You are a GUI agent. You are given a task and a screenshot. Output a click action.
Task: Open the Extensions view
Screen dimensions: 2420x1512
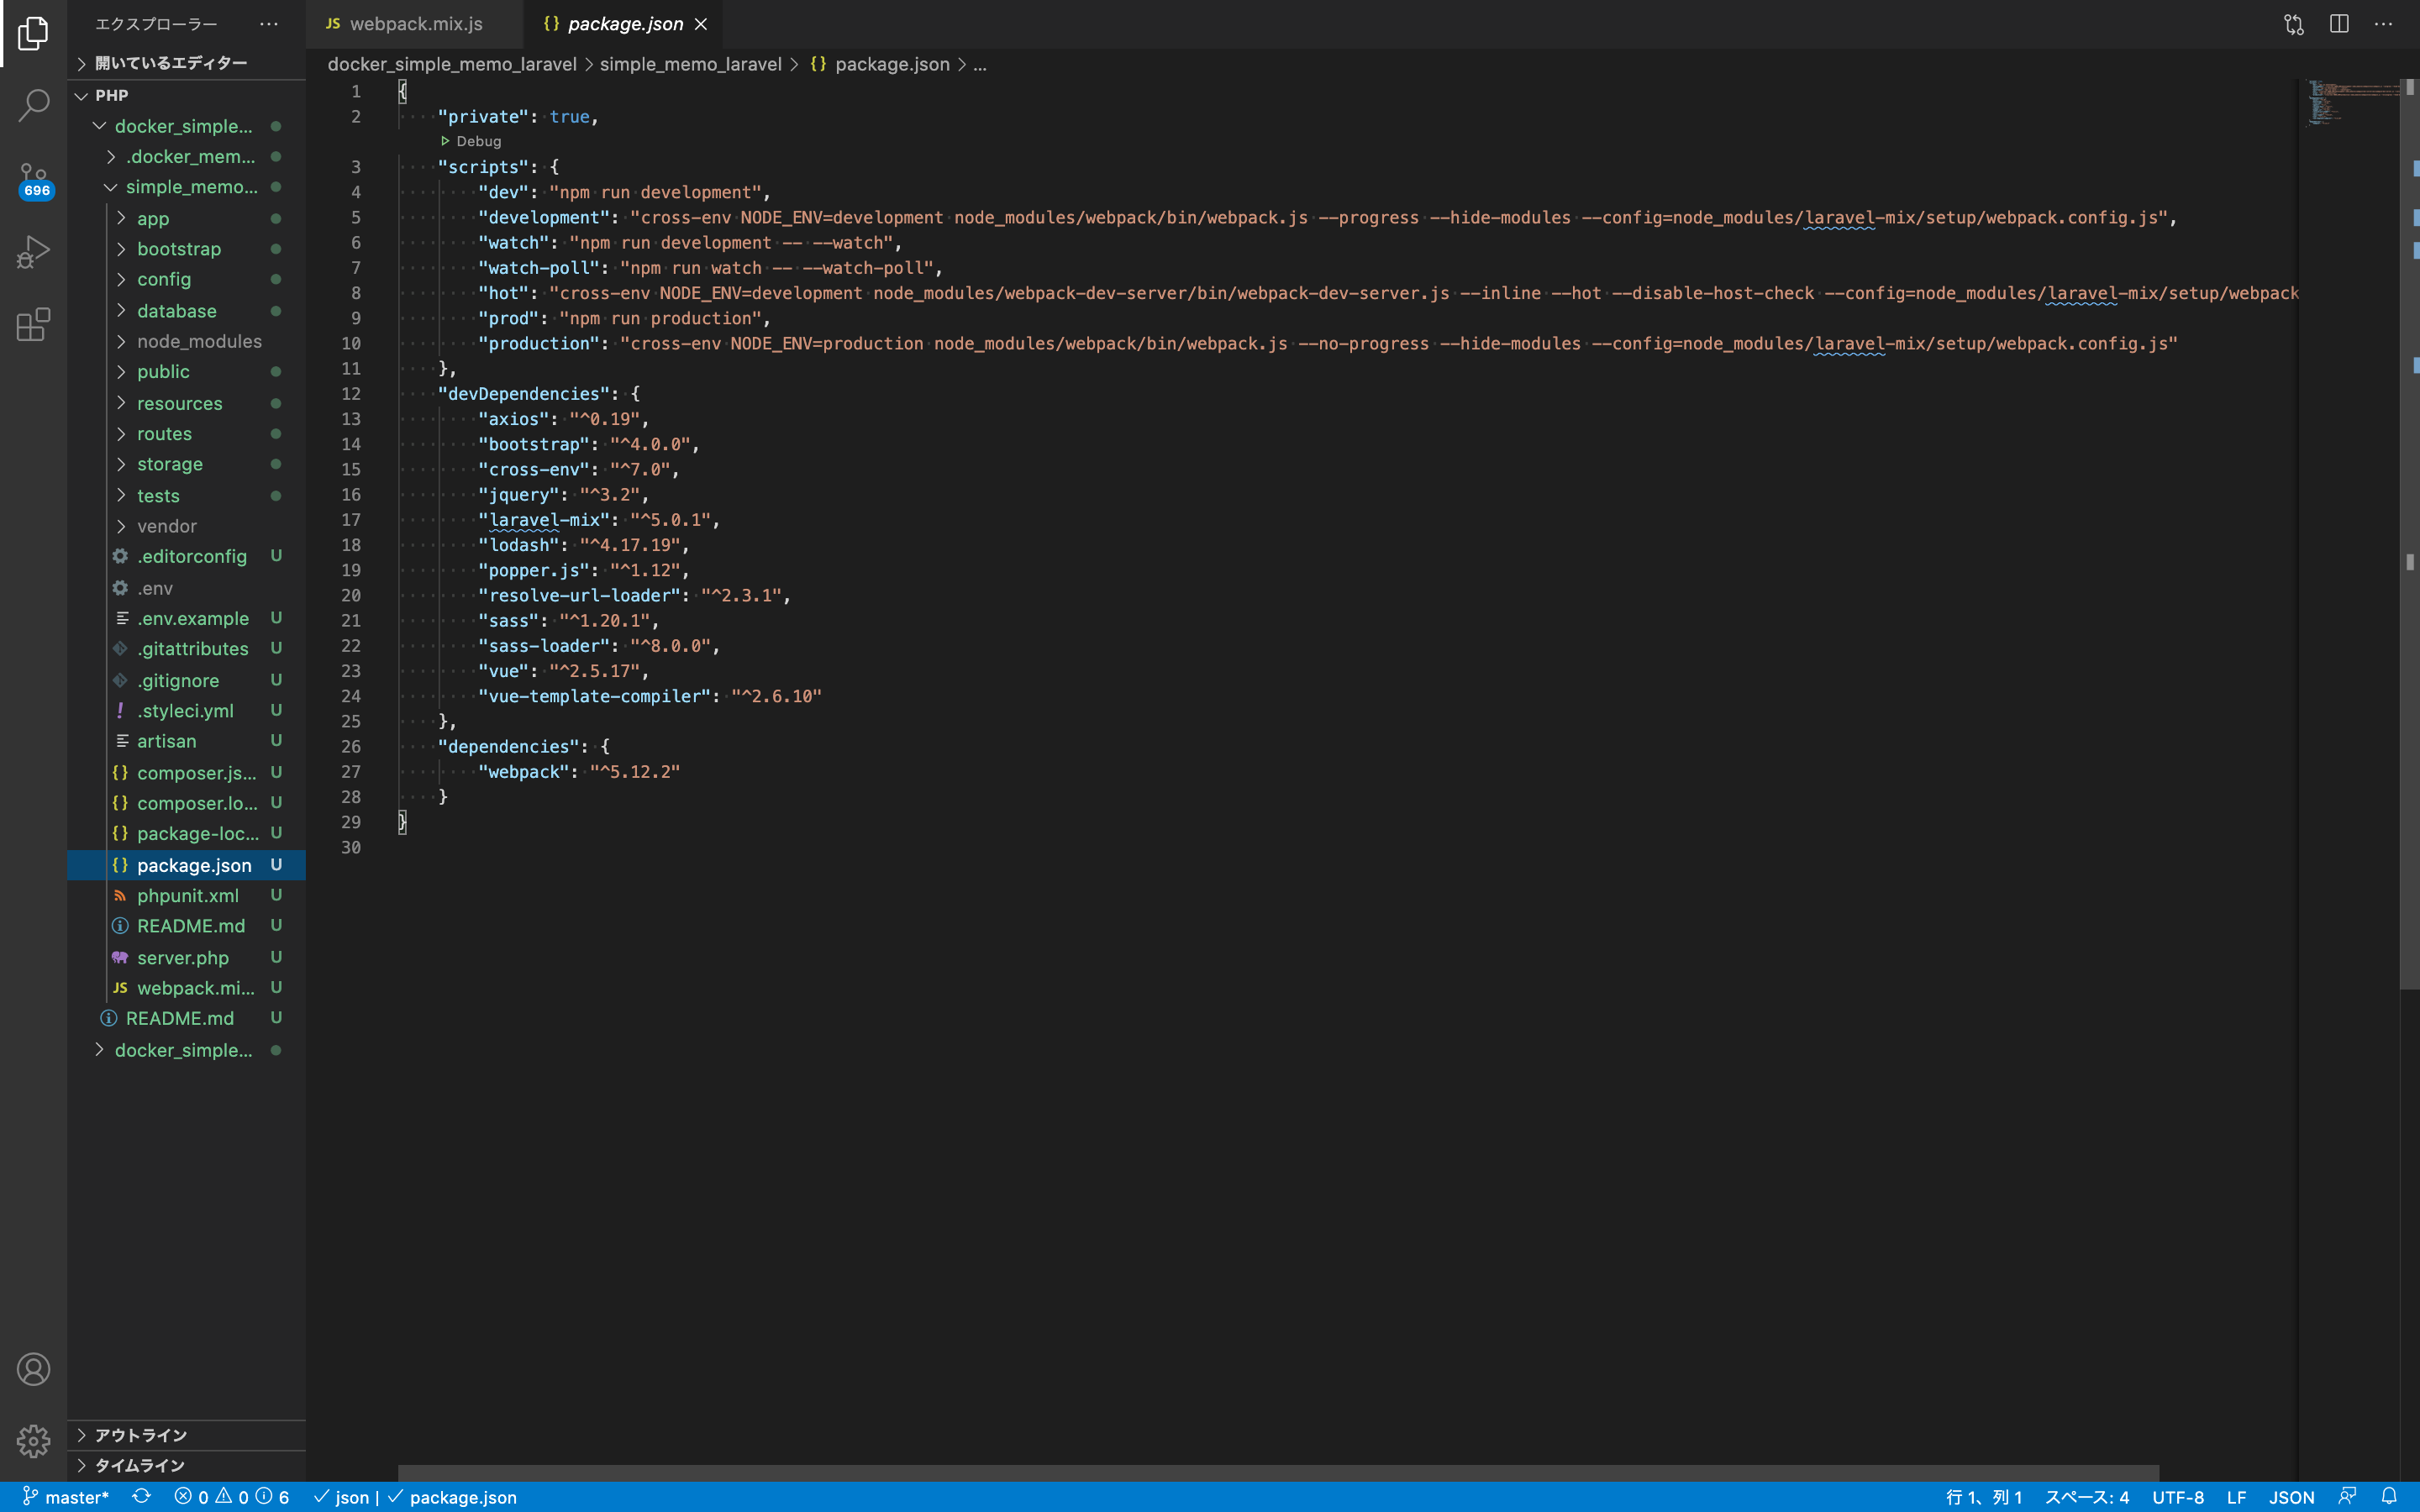(33, 325)
